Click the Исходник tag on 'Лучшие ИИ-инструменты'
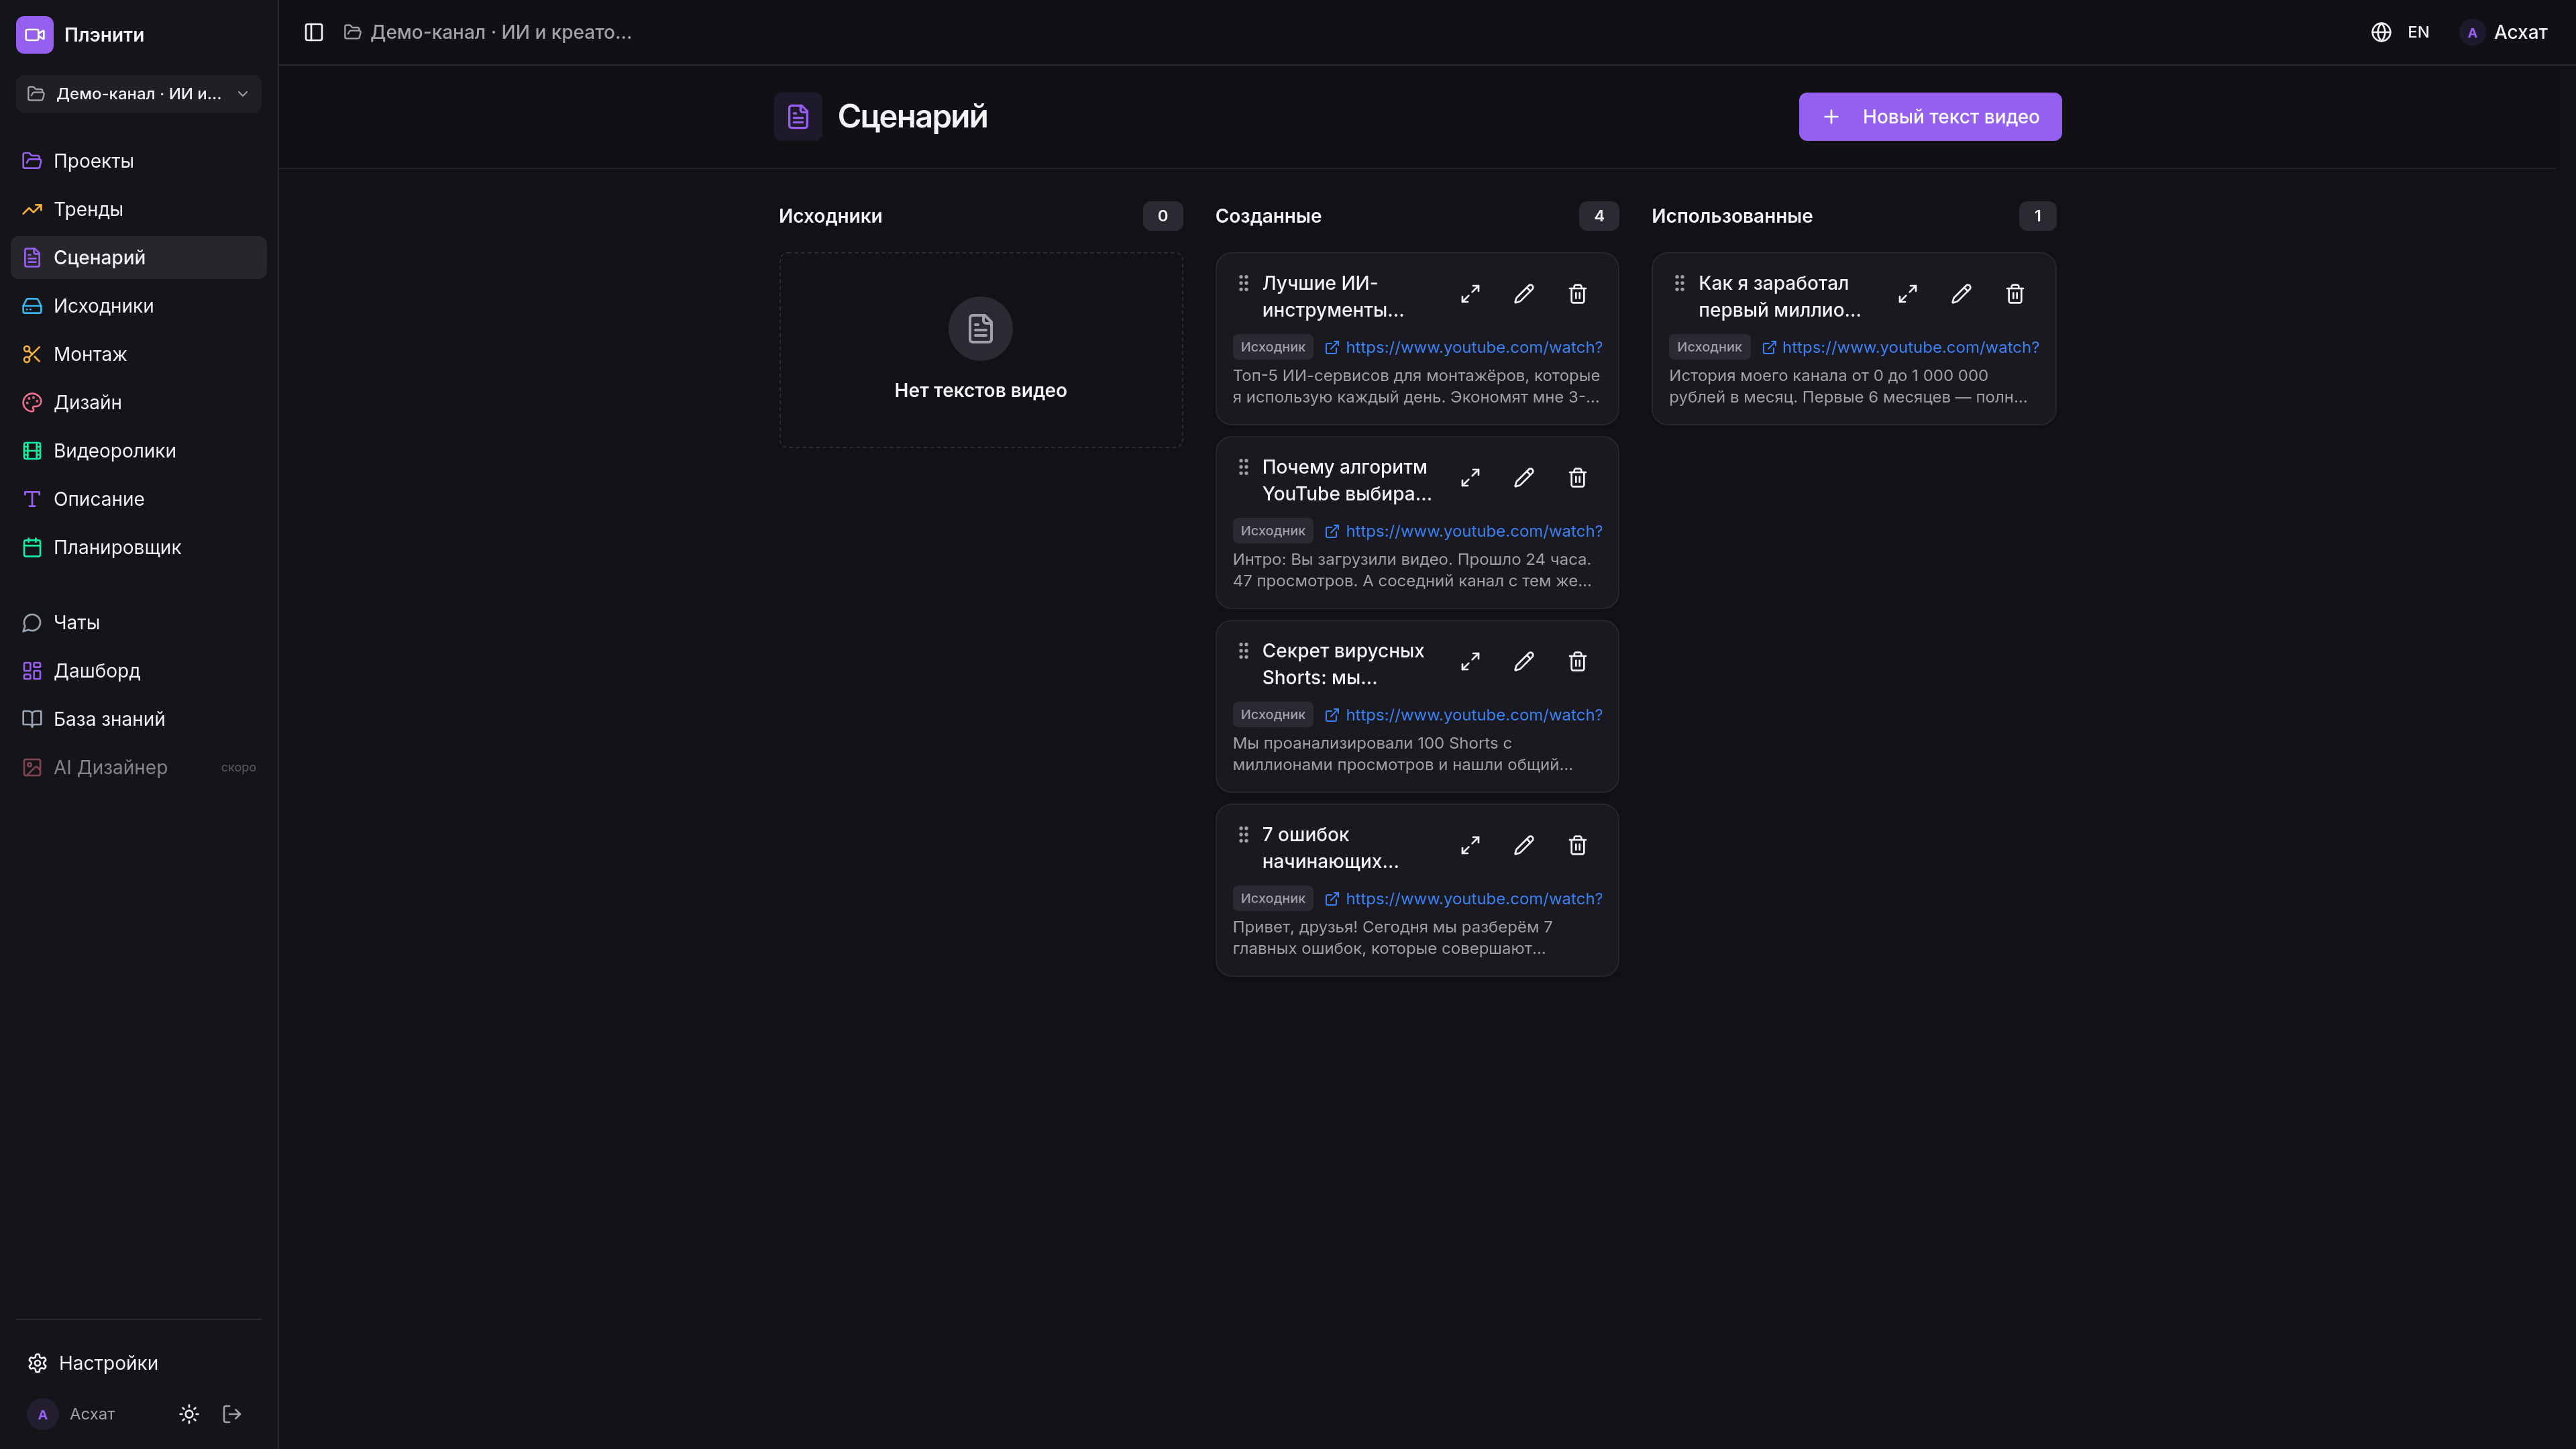 [1273, 347]
